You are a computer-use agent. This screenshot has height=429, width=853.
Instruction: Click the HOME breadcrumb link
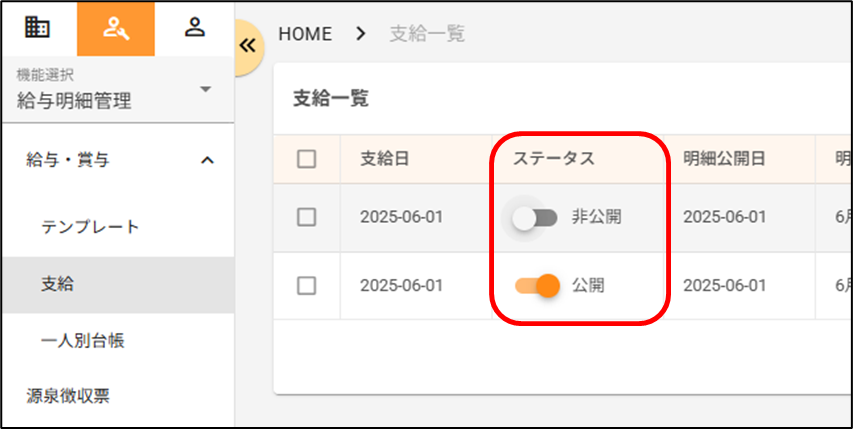coord(305,34)
